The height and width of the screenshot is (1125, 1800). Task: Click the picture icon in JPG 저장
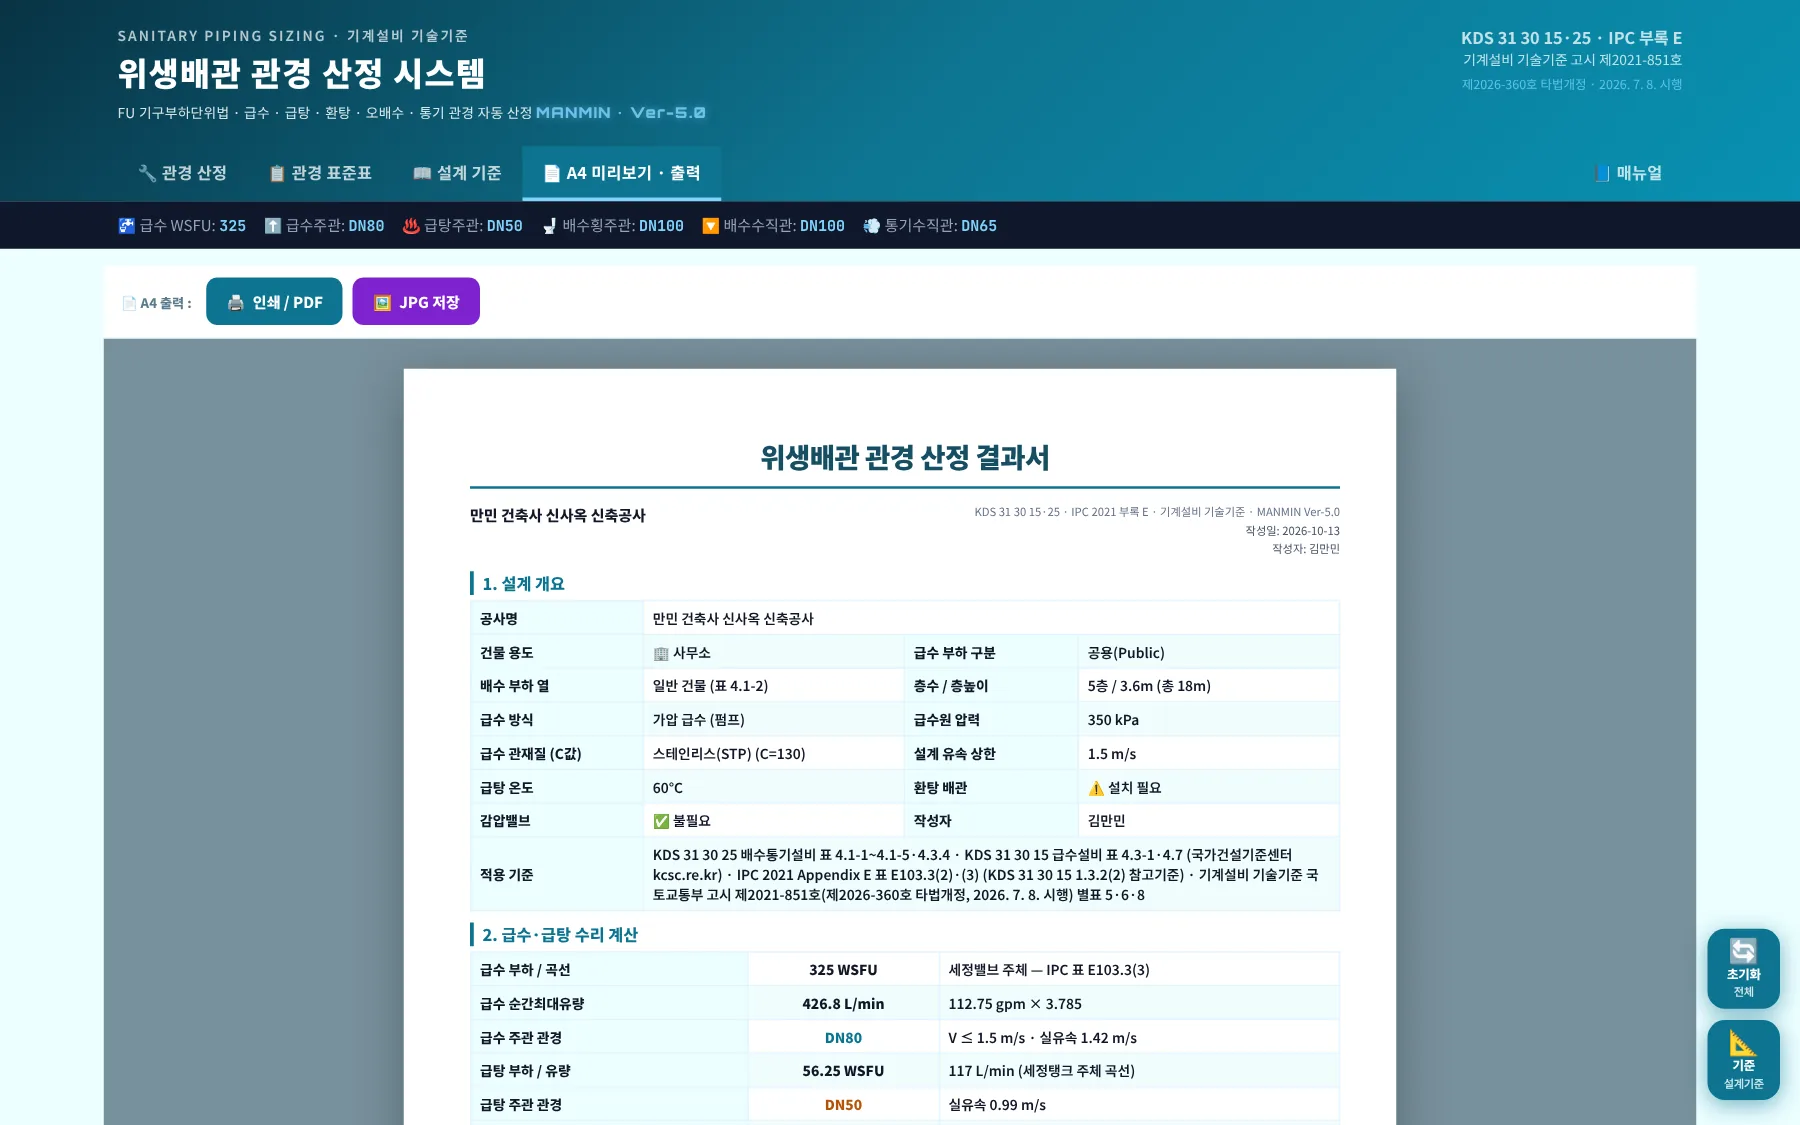pos(382,302)
